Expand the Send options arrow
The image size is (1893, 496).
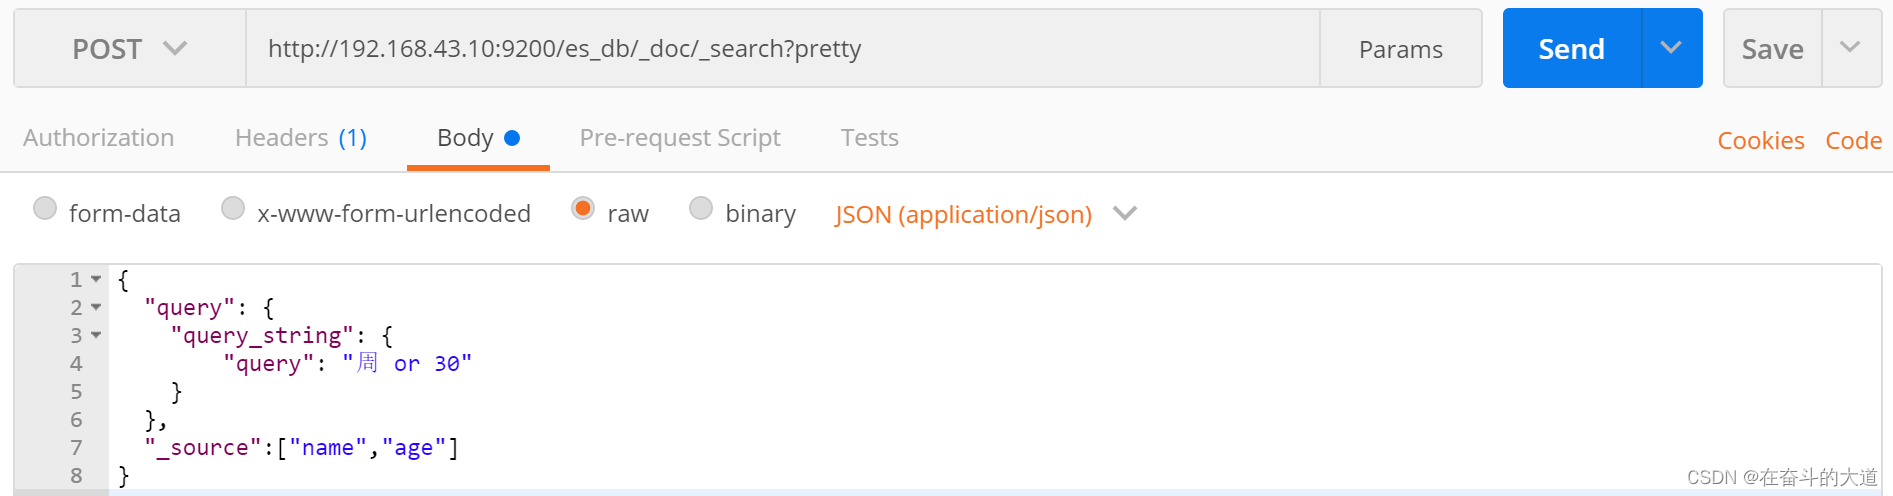pos(1671,48)
